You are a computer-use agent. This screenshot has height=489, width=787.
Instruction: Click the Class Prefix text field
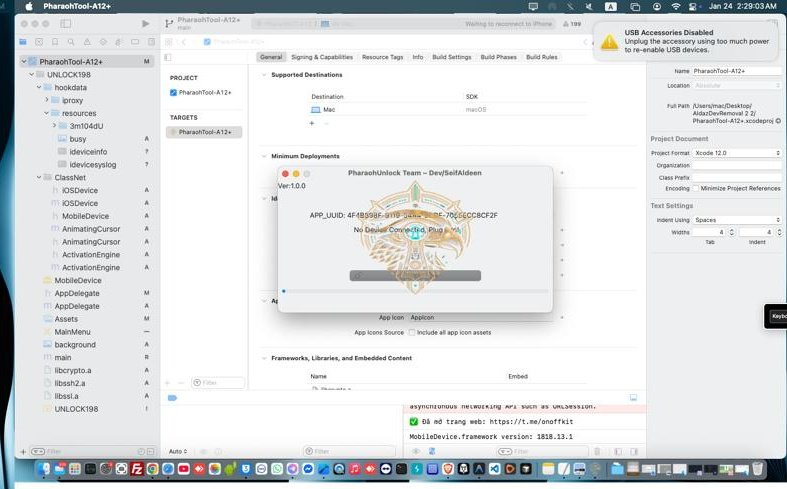pos(737,178)
